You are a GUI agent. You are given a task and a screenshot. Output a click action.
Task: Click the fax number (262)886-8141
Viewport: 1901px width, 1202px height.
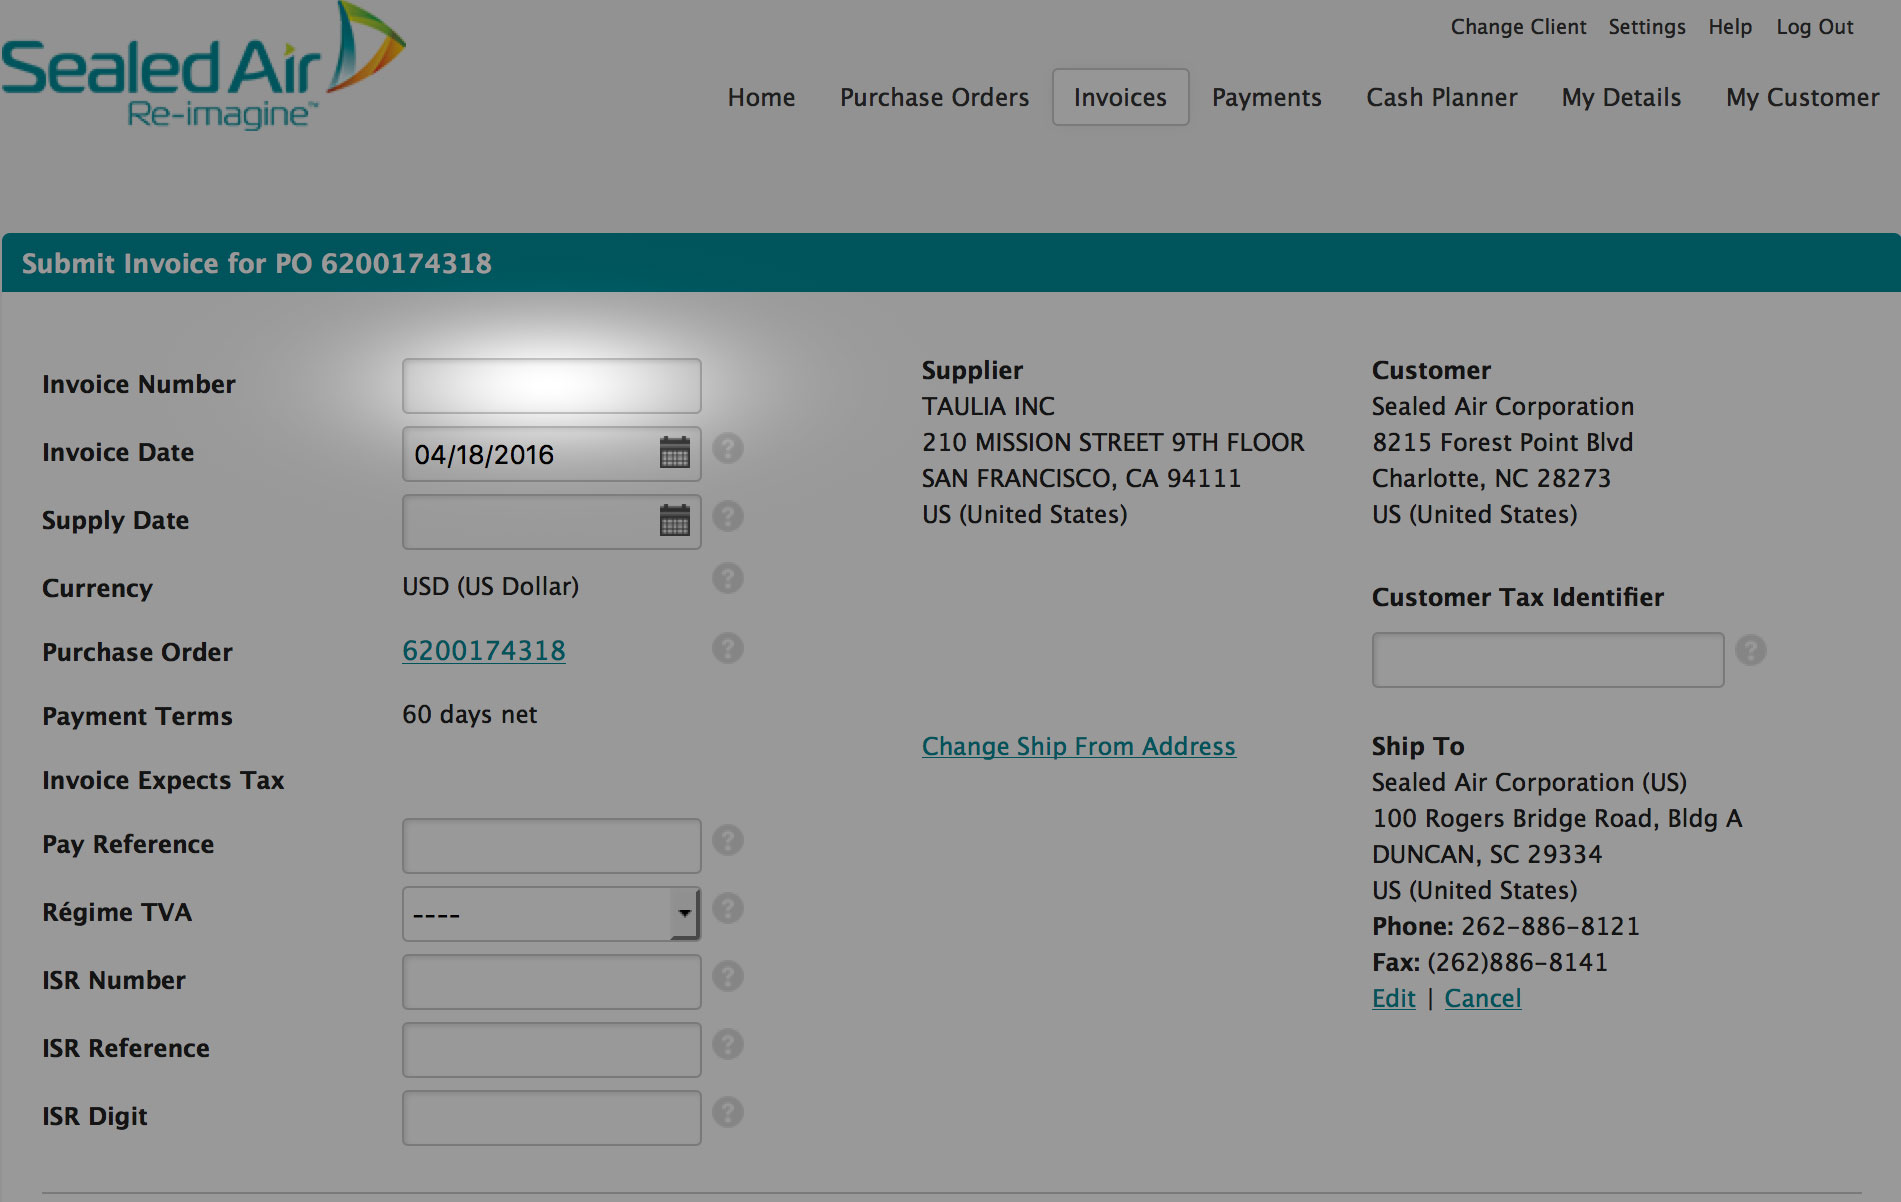[x=1518, y=962]
